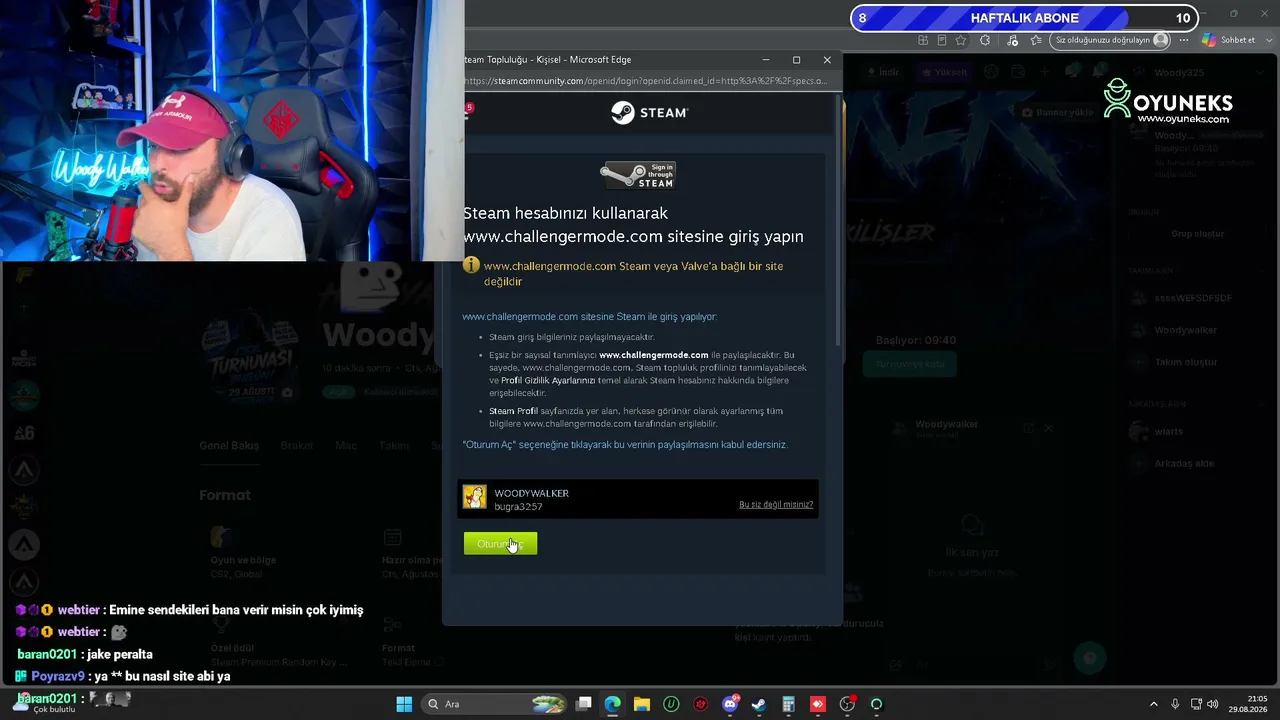Click the 'Sign in through Steam' badge
This screenshot has width=1280, height=720.
pos(638,175)
